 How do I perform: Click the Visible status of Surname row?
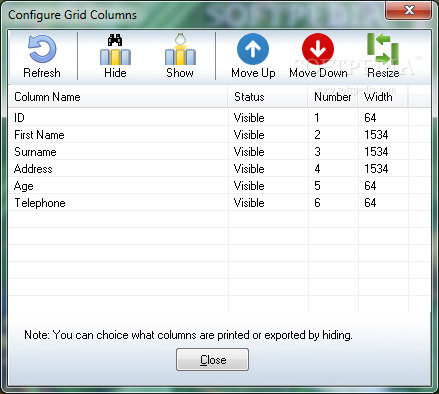(x=249, y=152)
